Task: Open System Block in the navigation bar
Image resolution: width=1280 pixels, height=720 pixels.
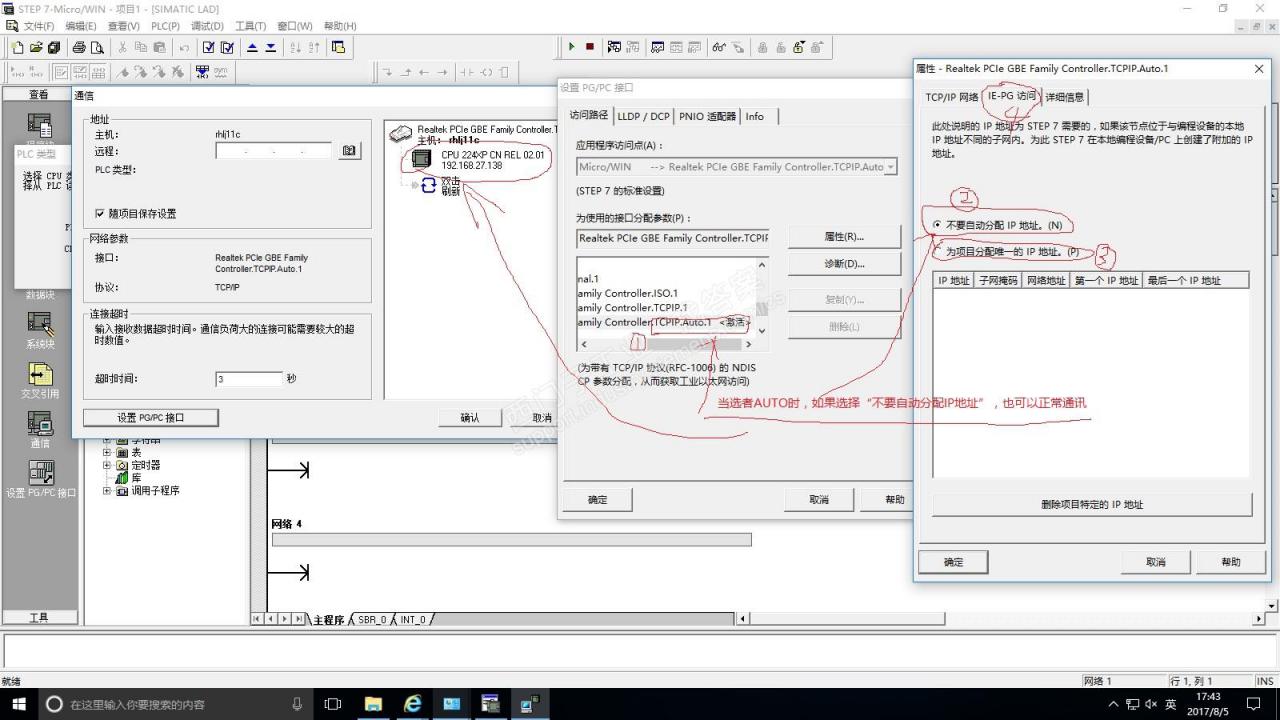Action: (40, 329)
